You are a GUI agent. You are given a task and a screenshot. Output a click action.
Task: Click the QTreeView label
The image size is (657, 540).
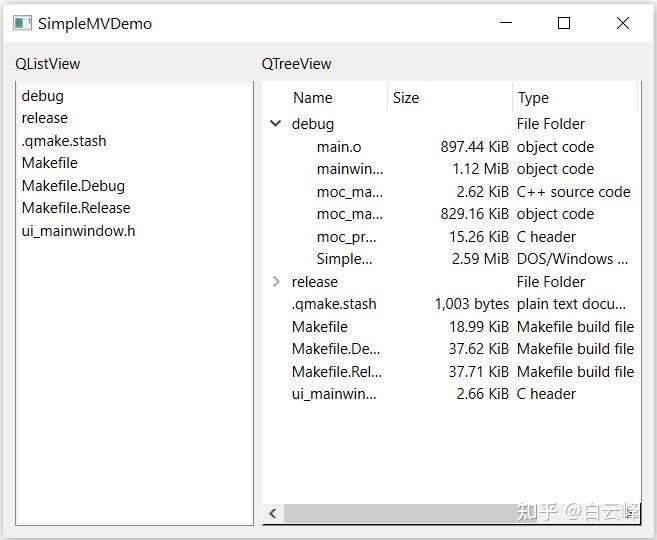(x=296, y=64)
